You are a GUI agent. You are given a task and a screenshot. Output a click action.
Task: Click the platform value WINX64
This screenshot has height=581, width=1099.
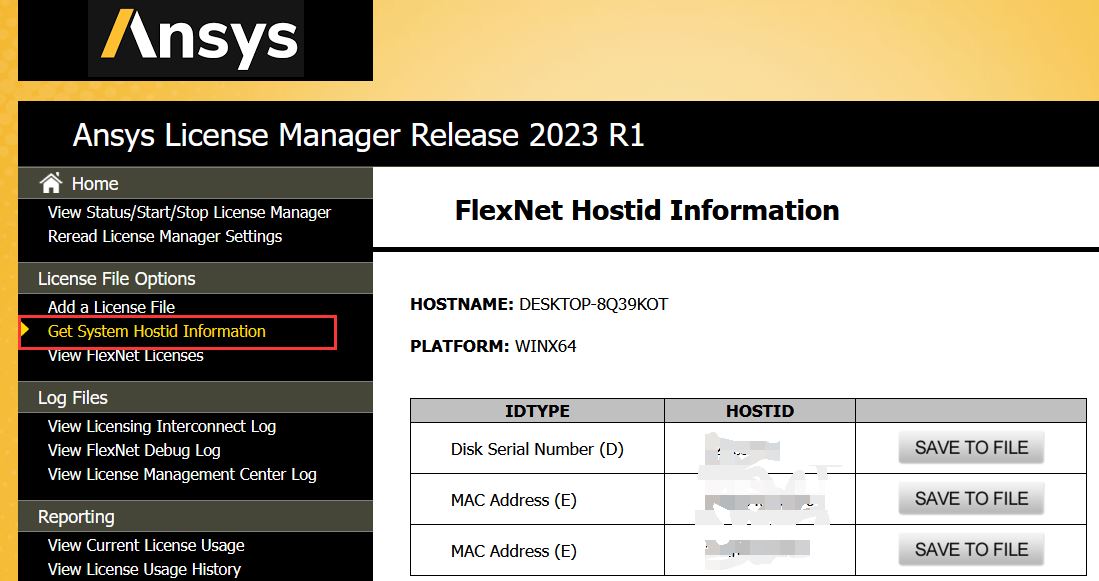tap(545, 346)
